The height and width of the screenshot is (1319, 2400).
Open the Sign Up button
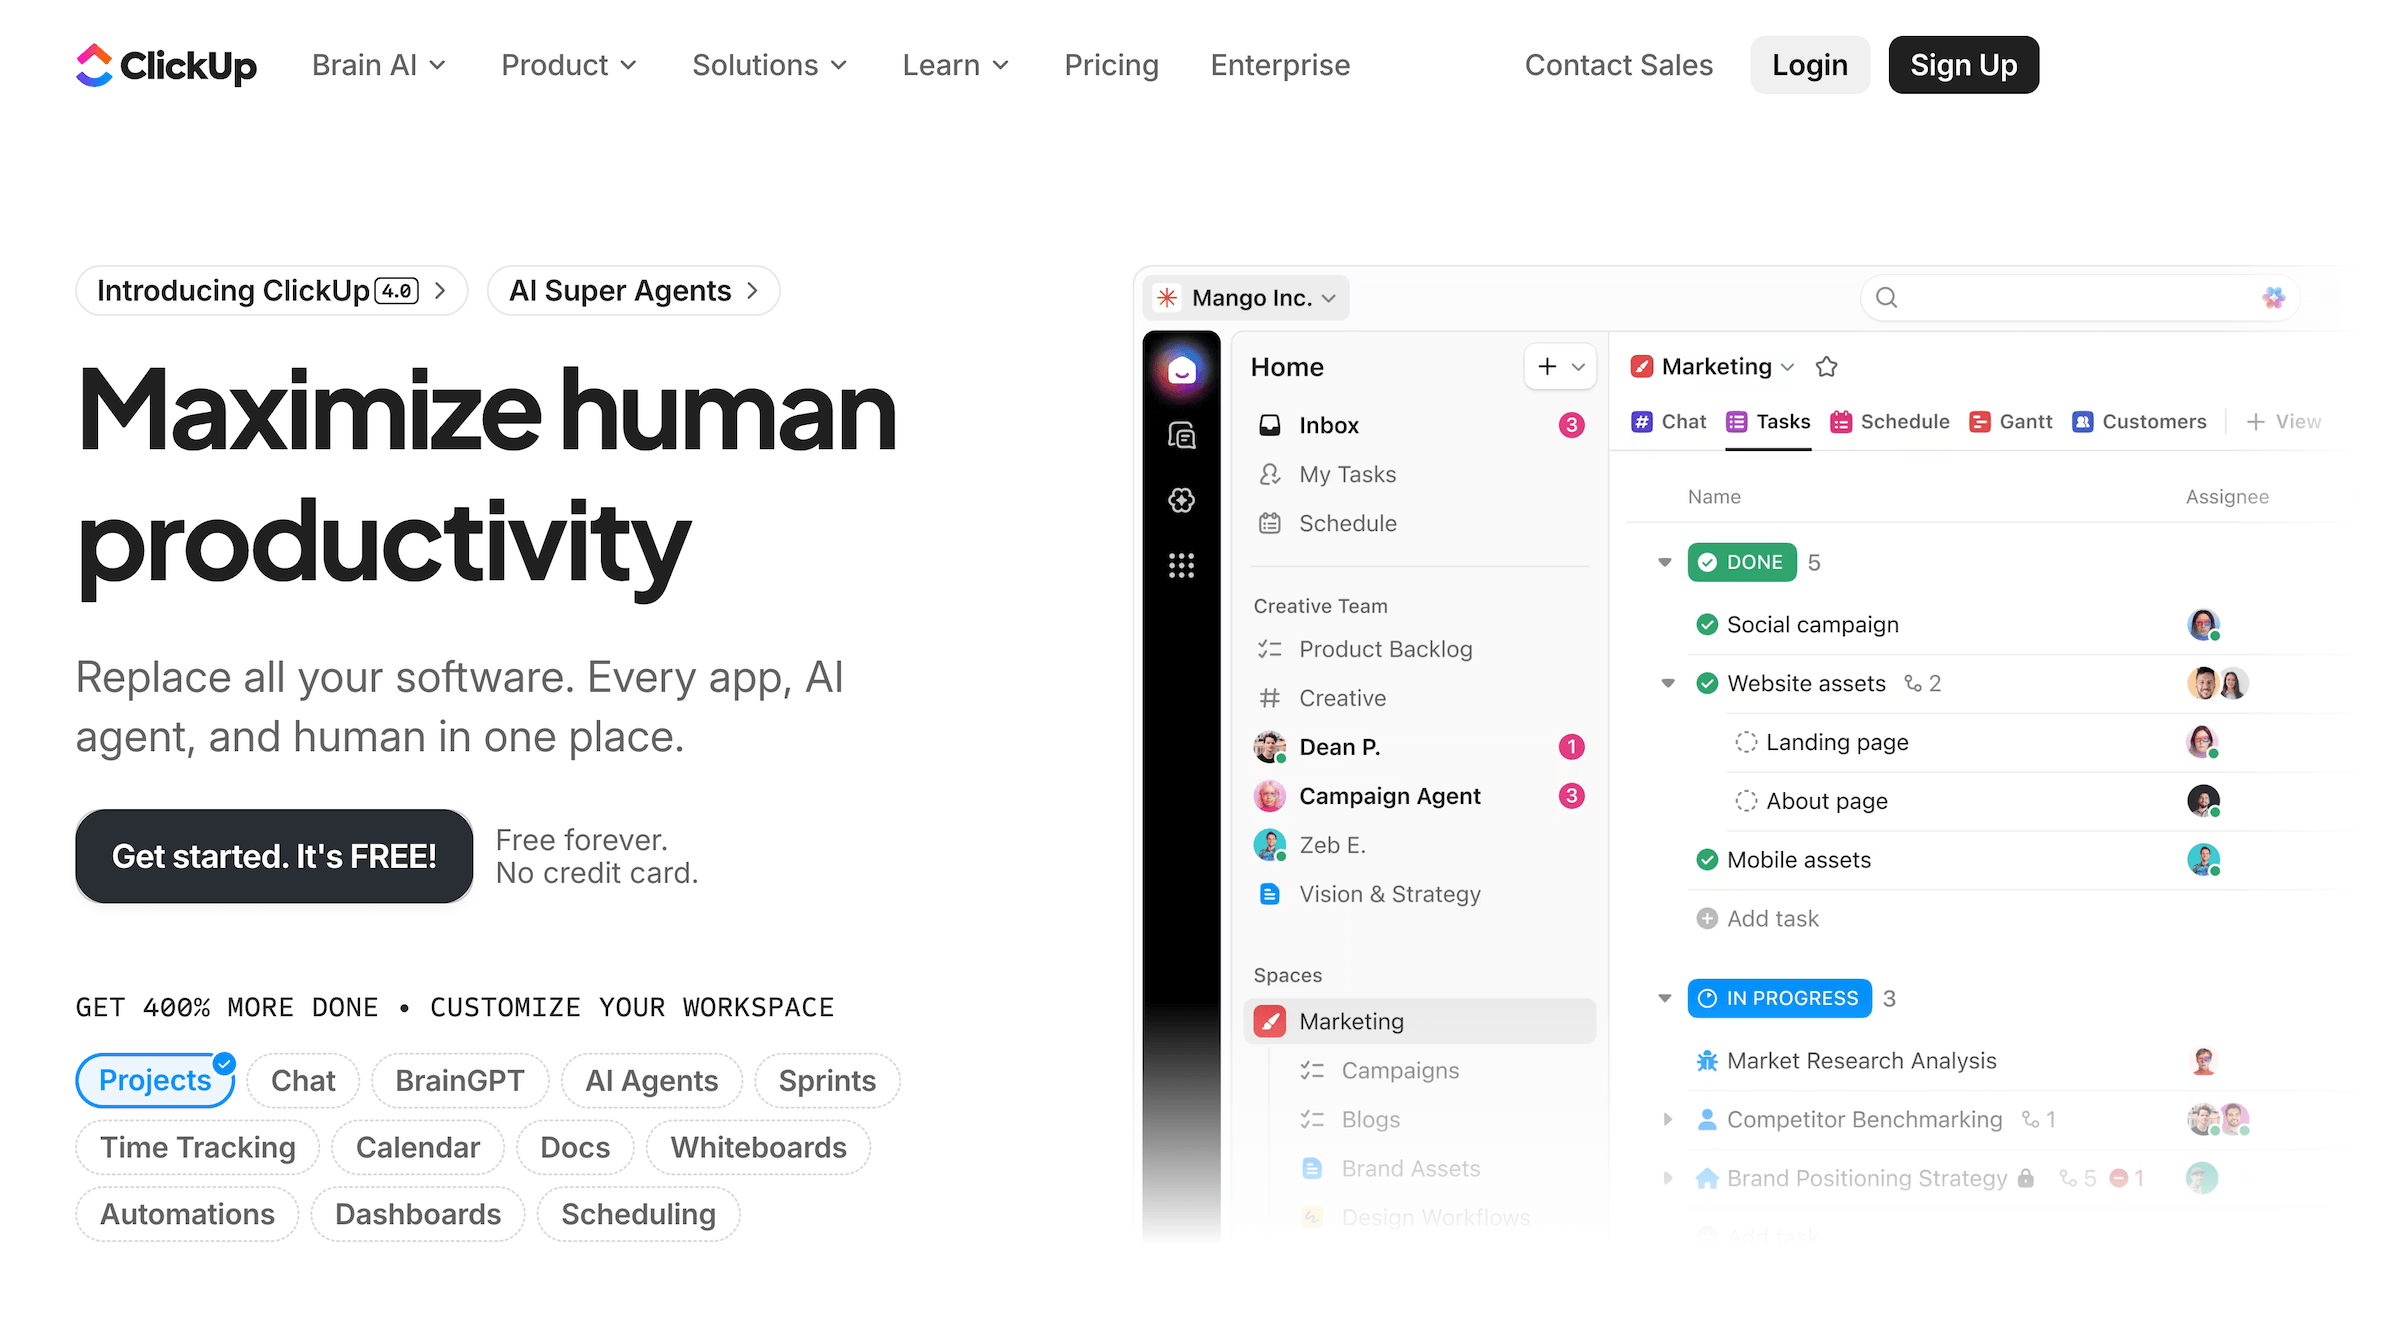1962,64
